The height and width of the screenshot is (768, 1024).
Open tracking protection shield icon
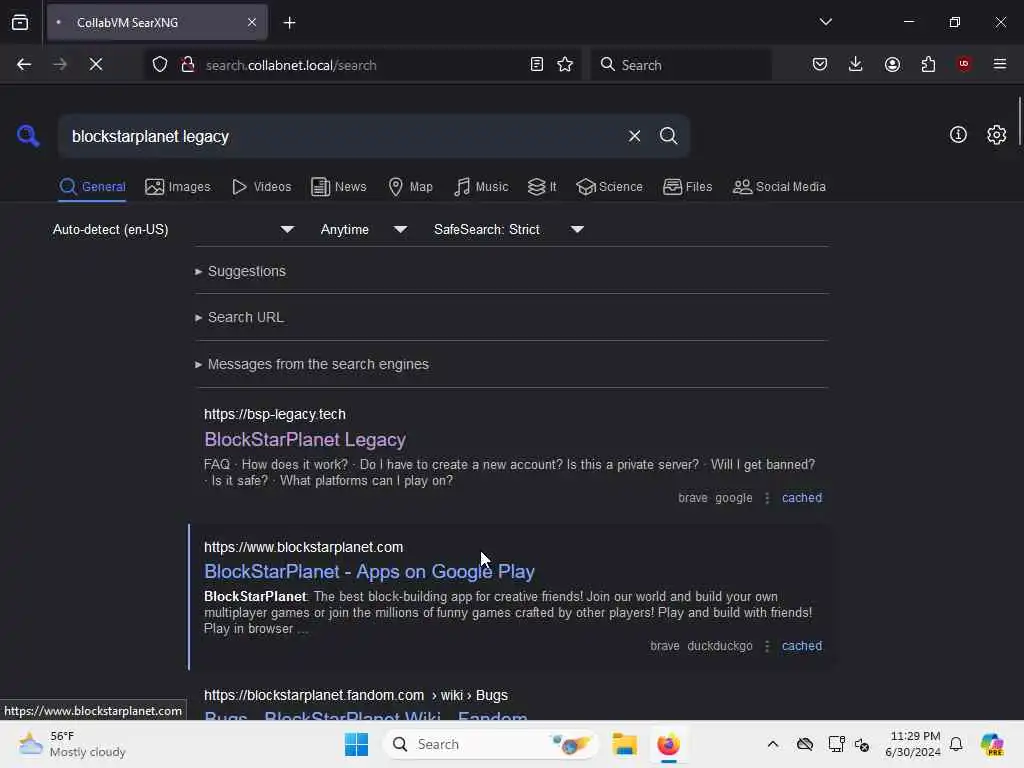(160, 64)
